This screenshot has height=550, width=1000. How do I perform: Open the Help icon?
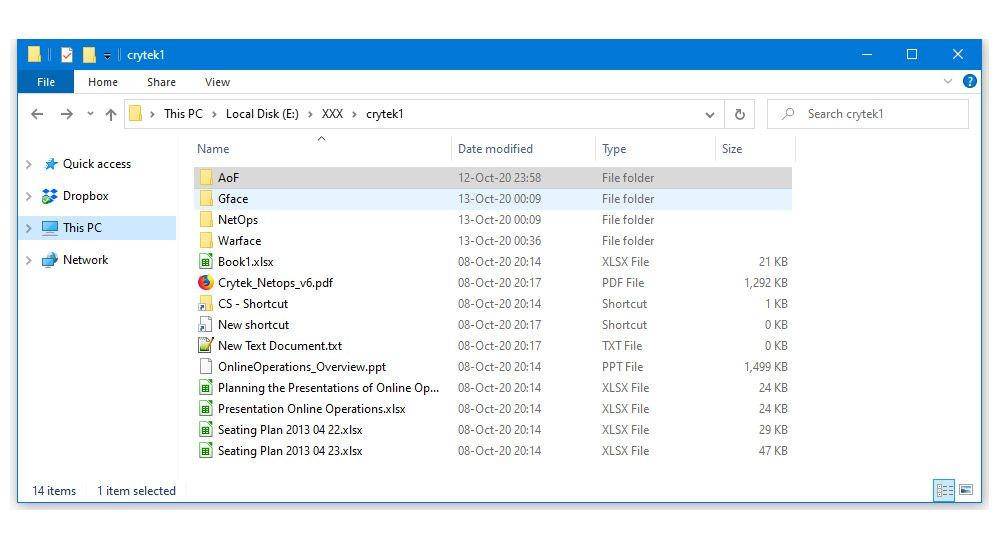[969, 81]
